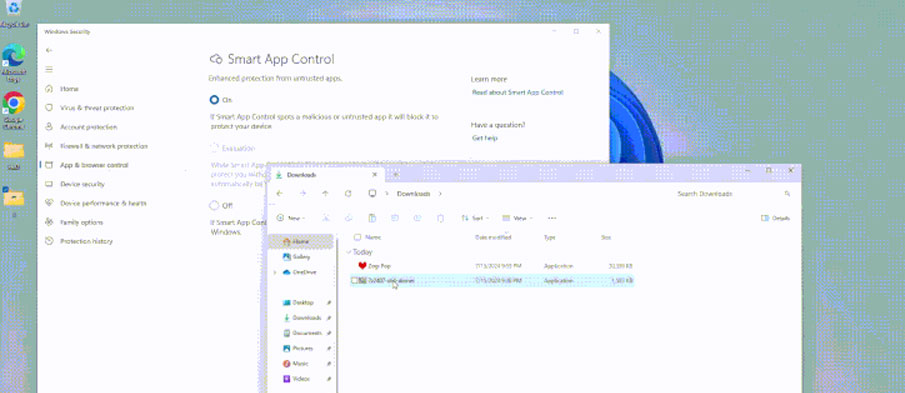Image resolution: width=905 pixels, height=393 pixels.
Task: Go back in Windows Security
Action: pos(49,50)
